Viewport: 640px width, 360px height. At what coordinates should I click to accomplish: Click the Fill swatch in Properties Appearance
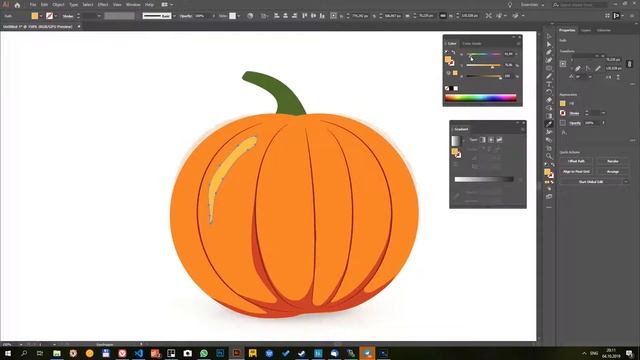563,103
